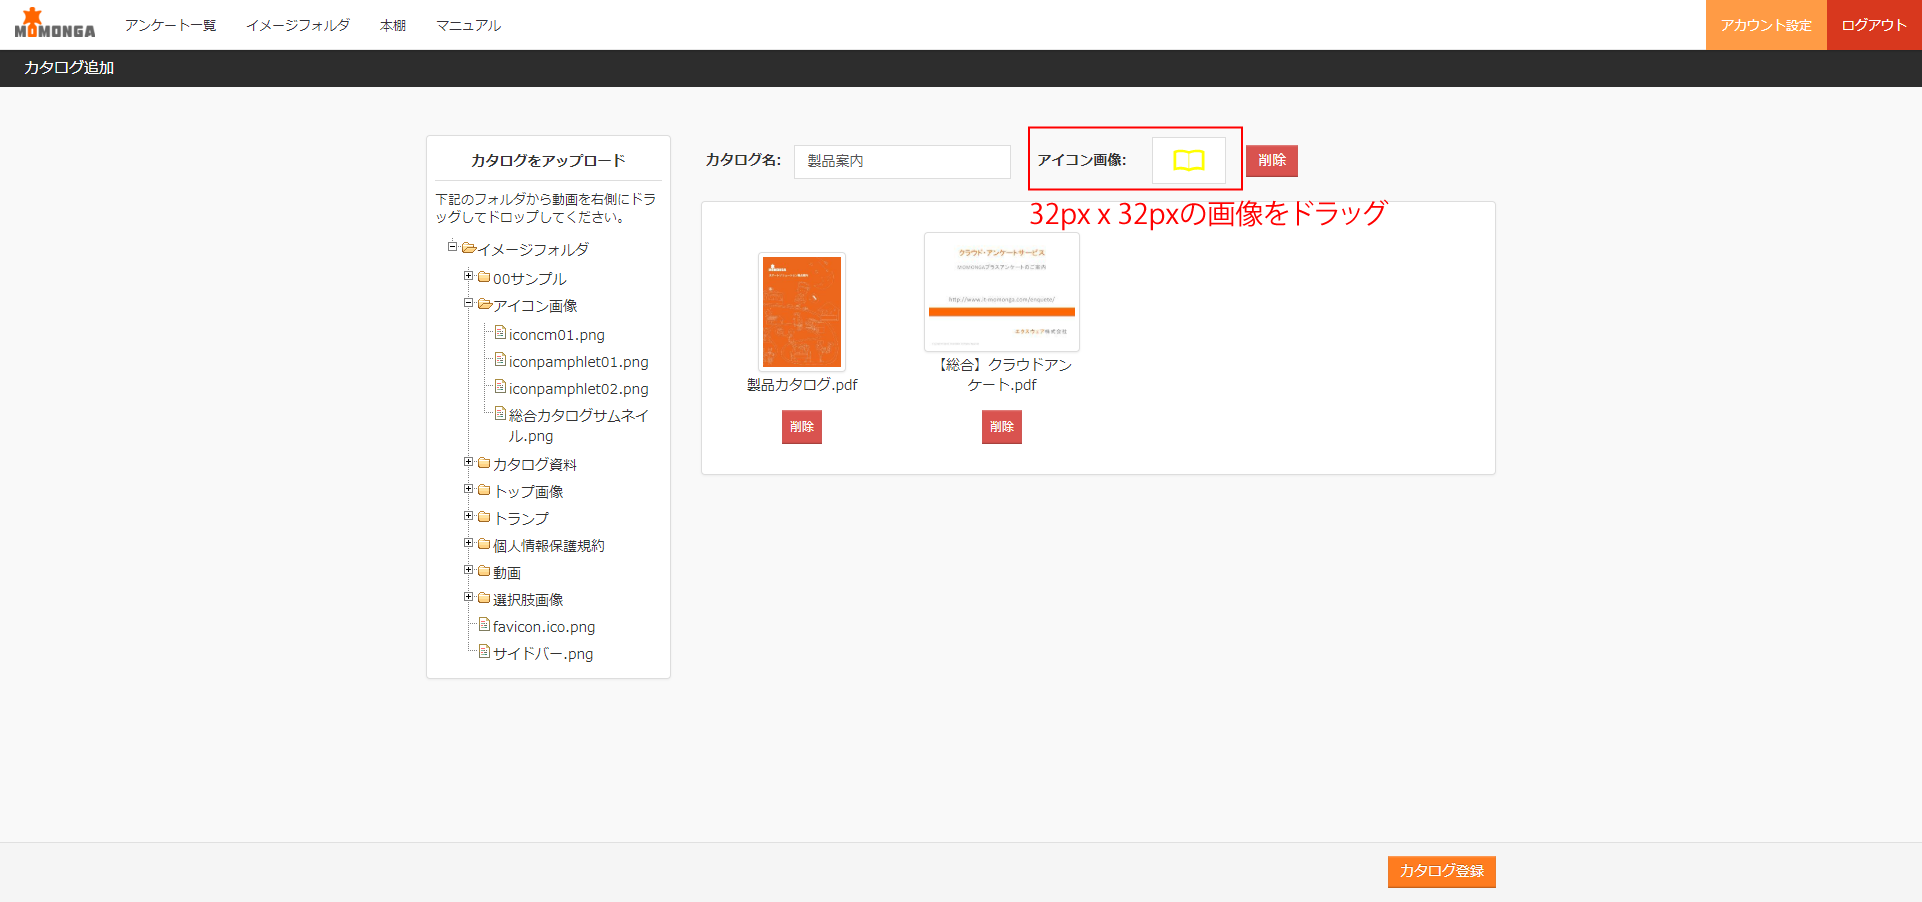Image resolution: width=1922 pixels, height=902 pixels.
Task: Expand the トップ画像 folder
Action: click(468, 488)
